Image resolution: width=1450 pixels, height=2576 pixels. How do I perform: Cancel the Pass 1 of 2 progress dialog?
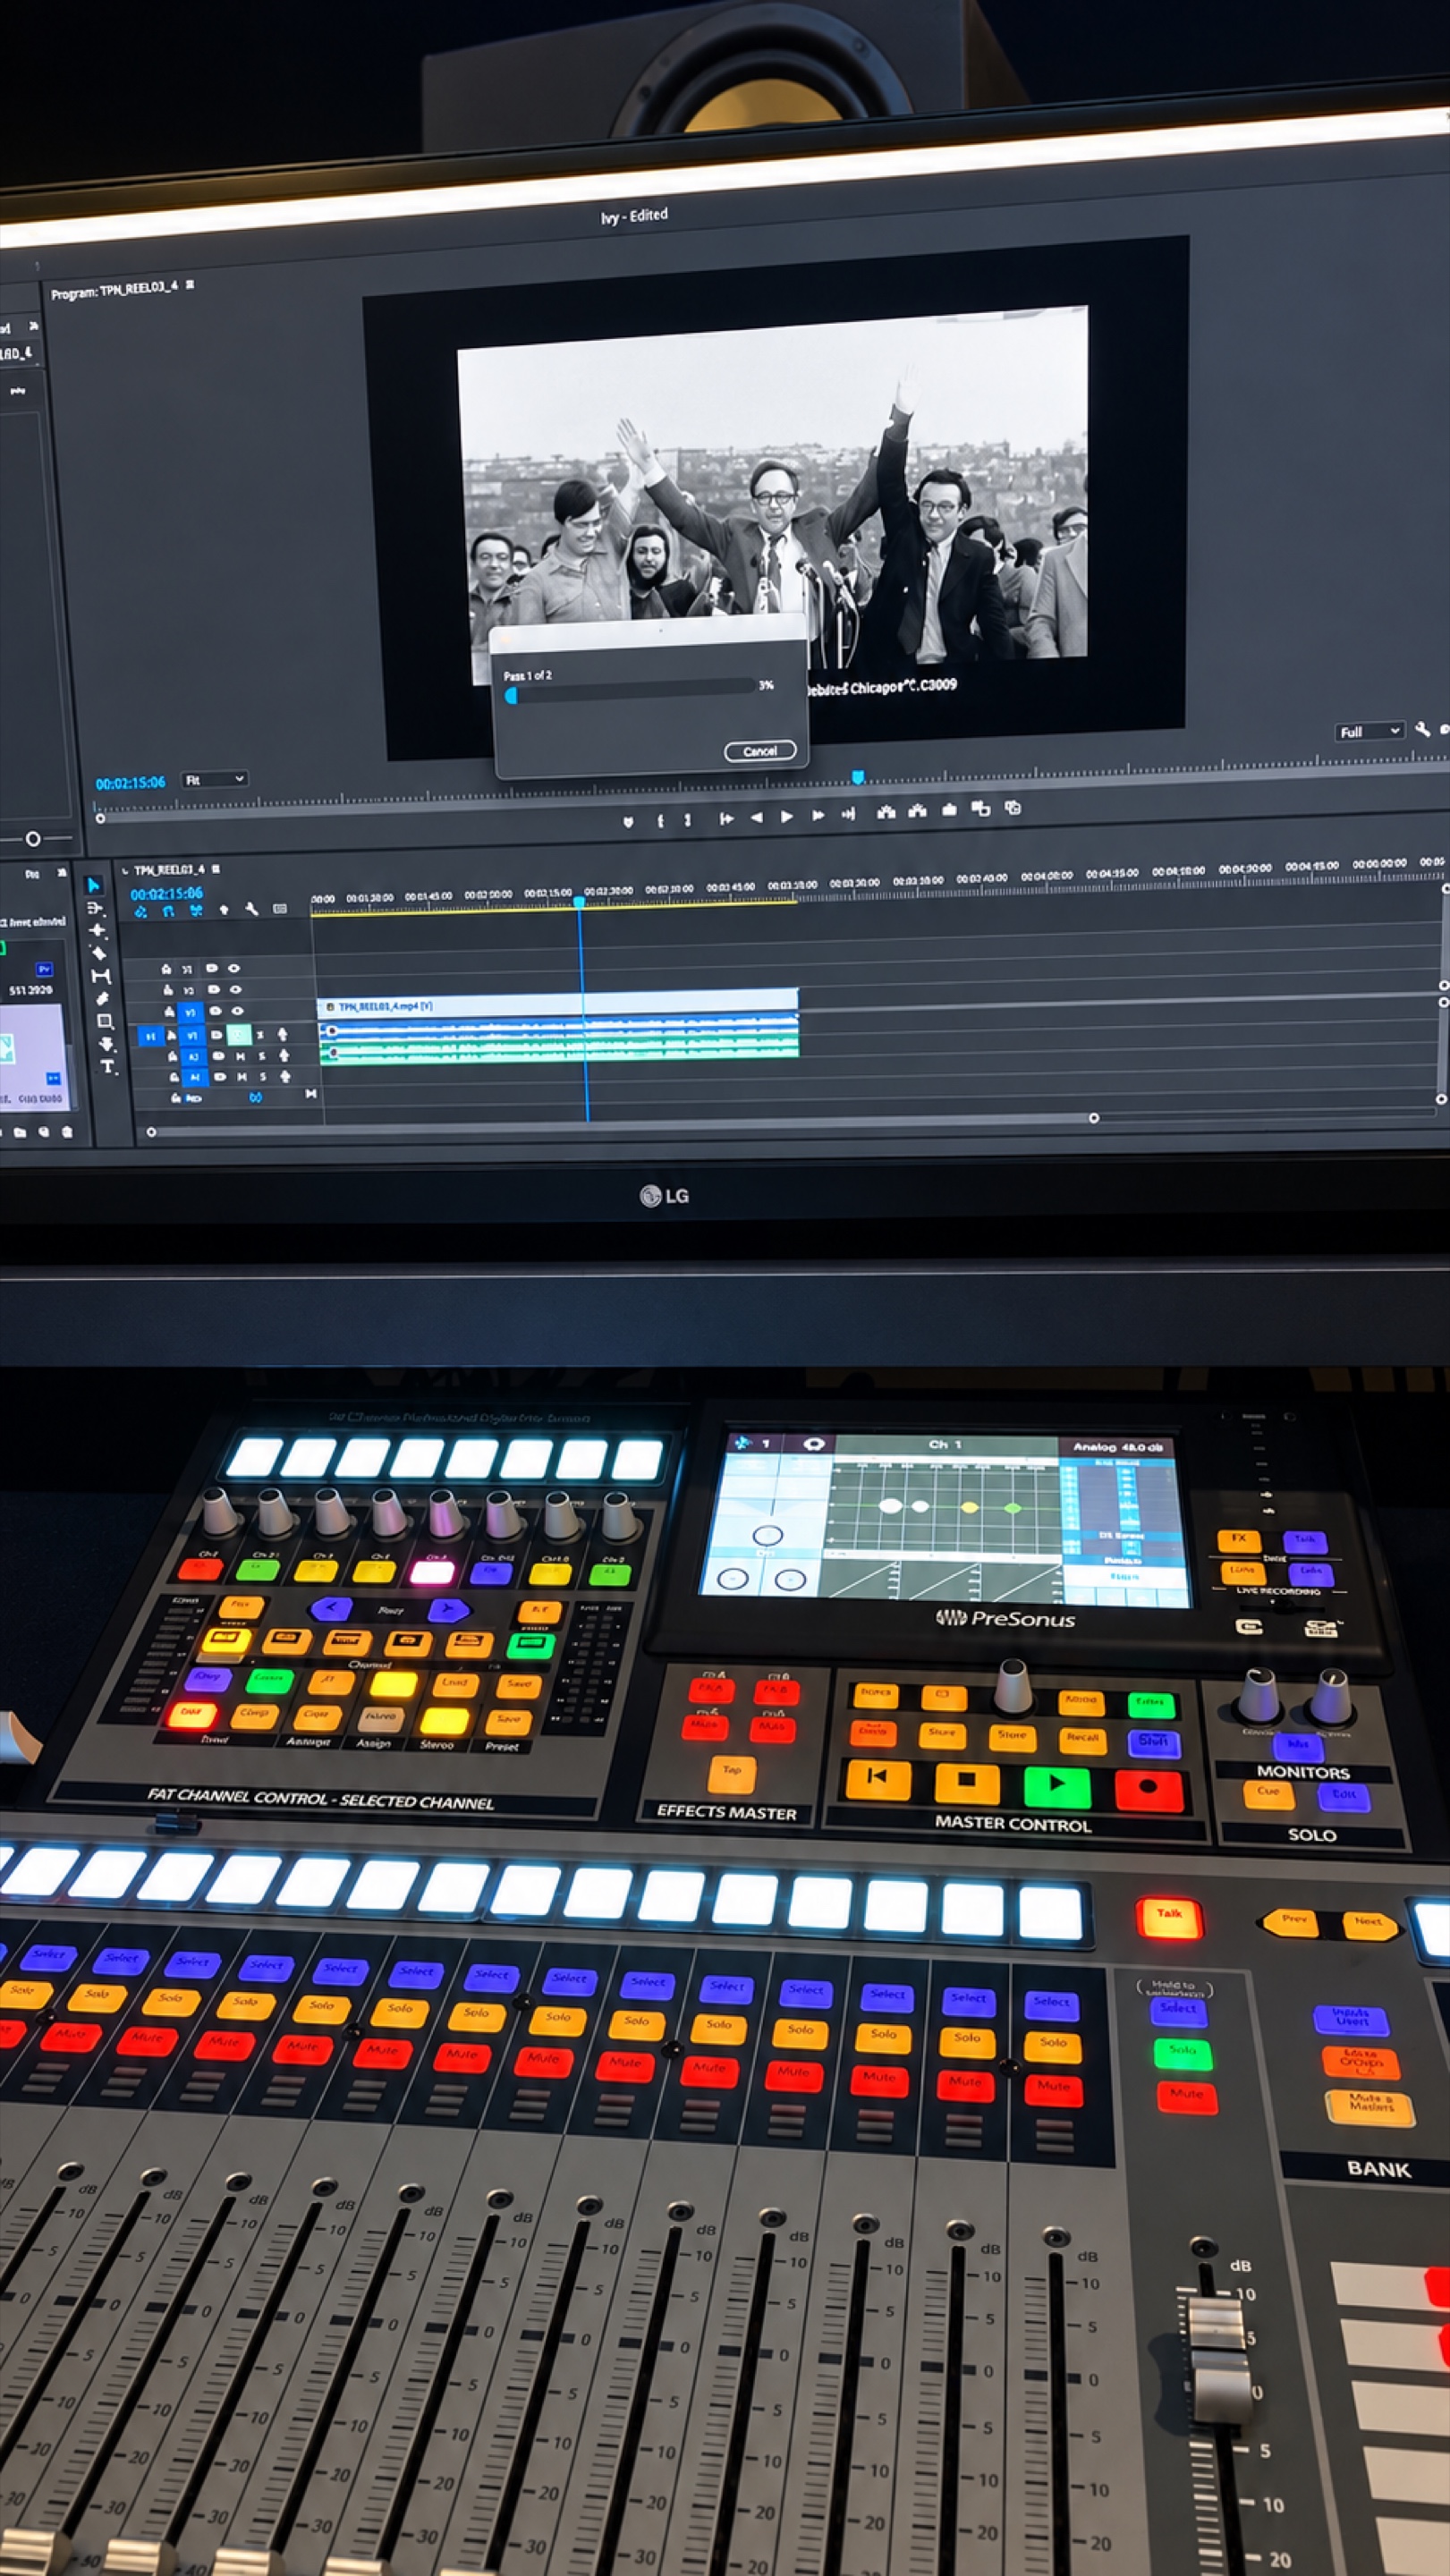coord(760,751)
